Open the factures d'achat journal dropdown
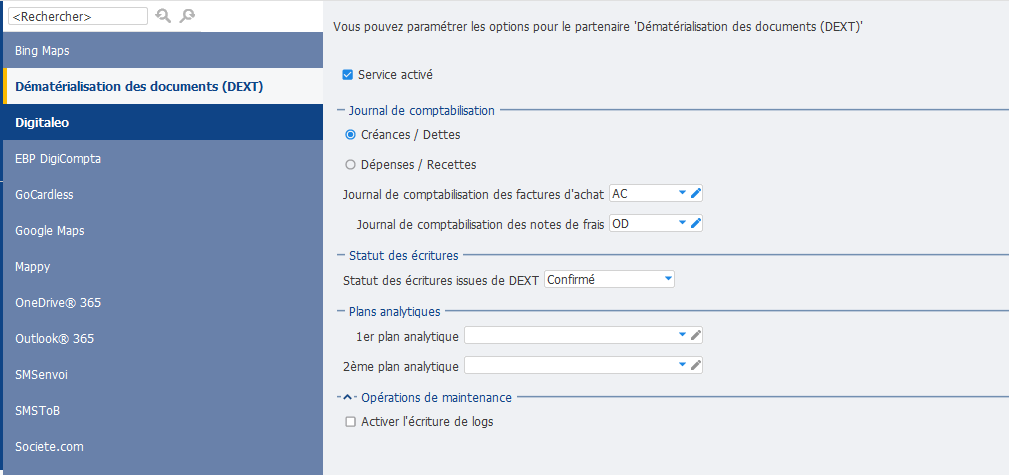The width and height of the screenshot is (1009, 475). (682, 193)
